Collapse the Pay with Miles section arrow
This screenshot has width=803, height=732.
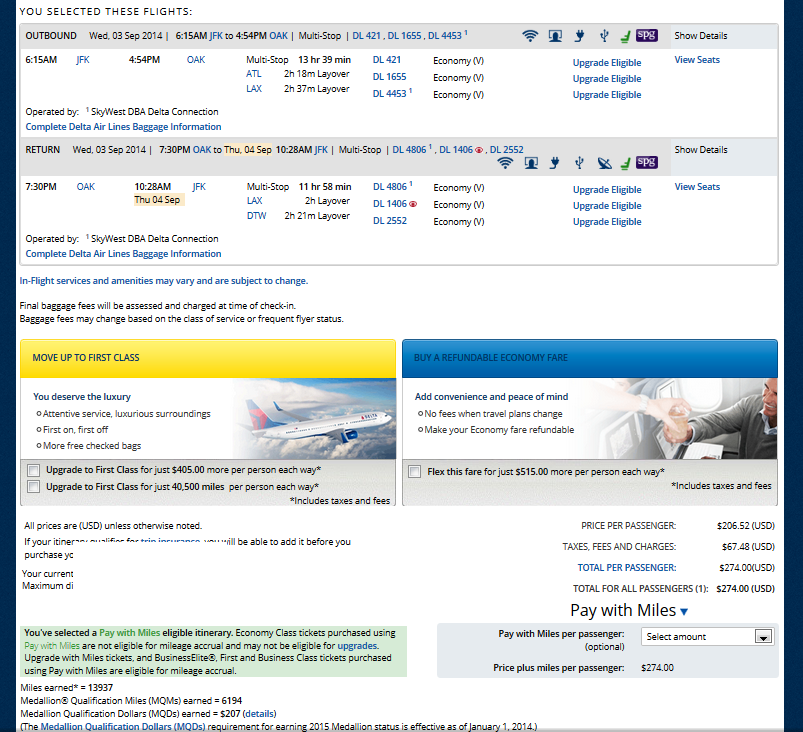[x=684, y=611]
